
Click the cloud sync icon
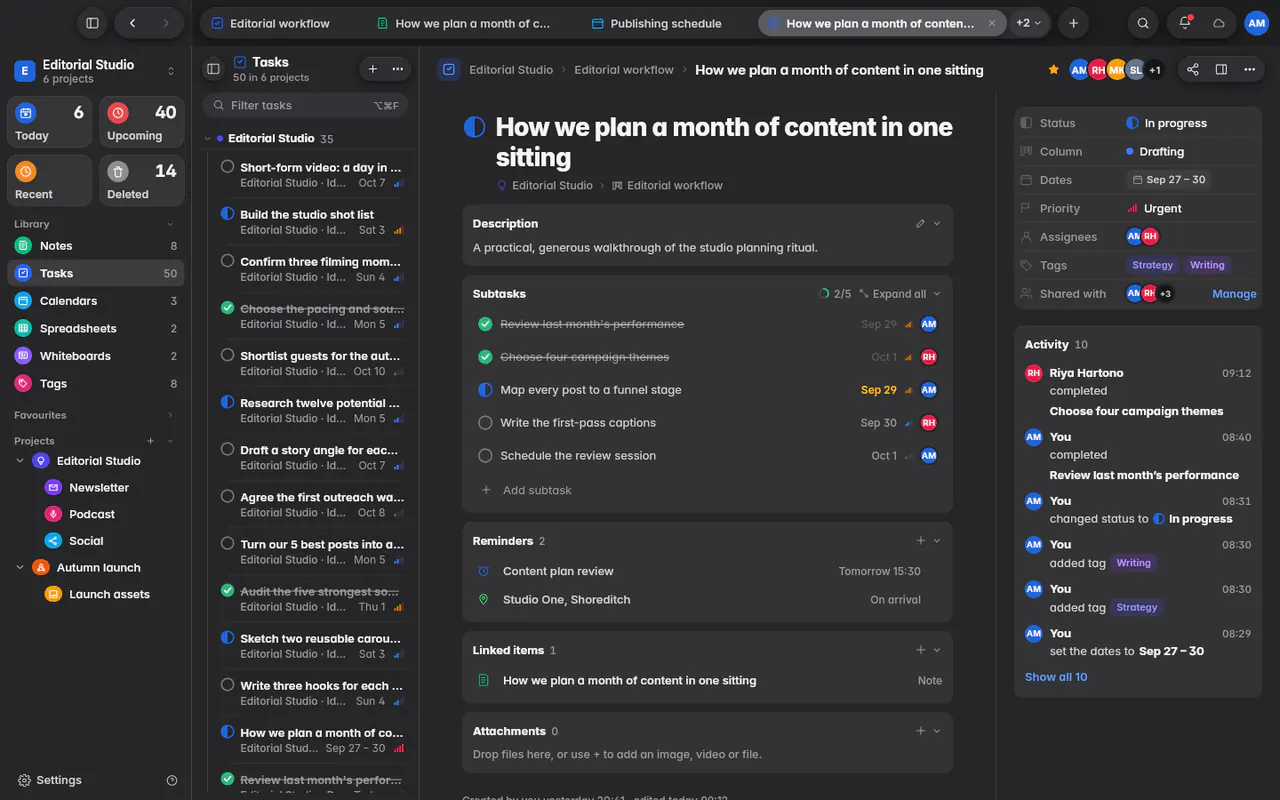pyautogui.click(x=1219, y=23)
